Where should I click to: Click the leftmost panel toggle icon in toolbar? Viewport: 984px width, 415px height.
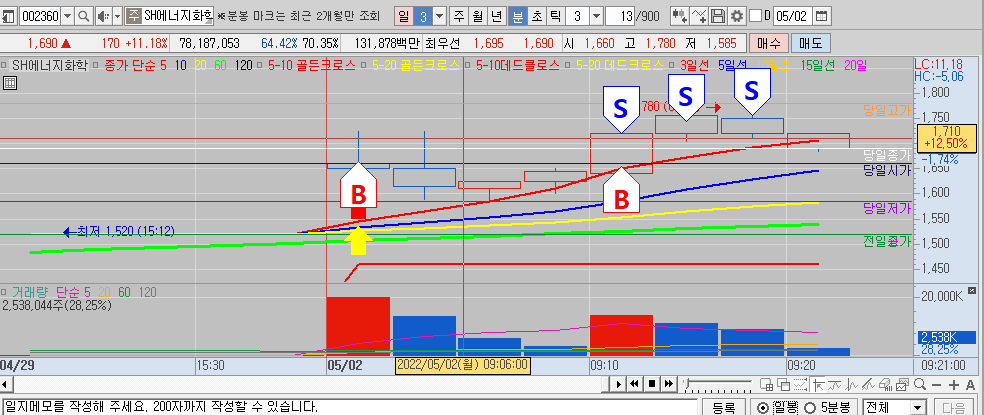[8, 16]
